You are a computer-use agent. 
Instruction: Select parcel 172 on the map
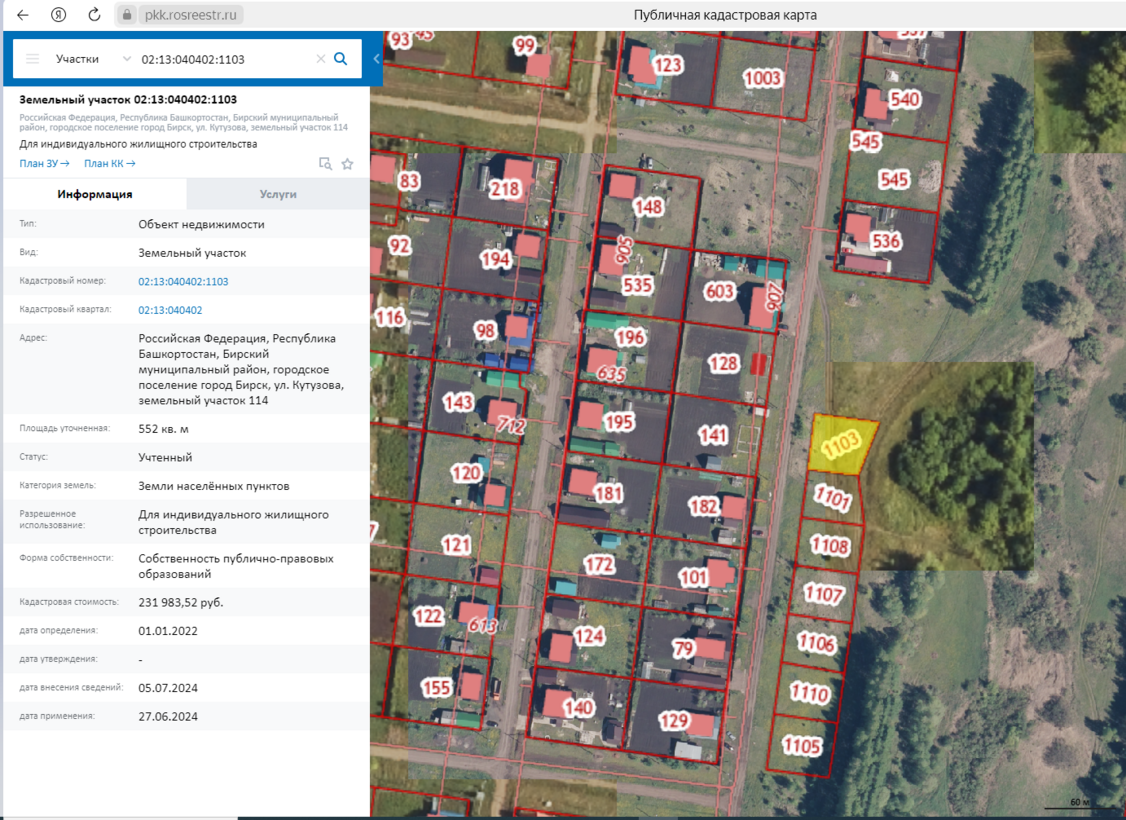[599, 564]
